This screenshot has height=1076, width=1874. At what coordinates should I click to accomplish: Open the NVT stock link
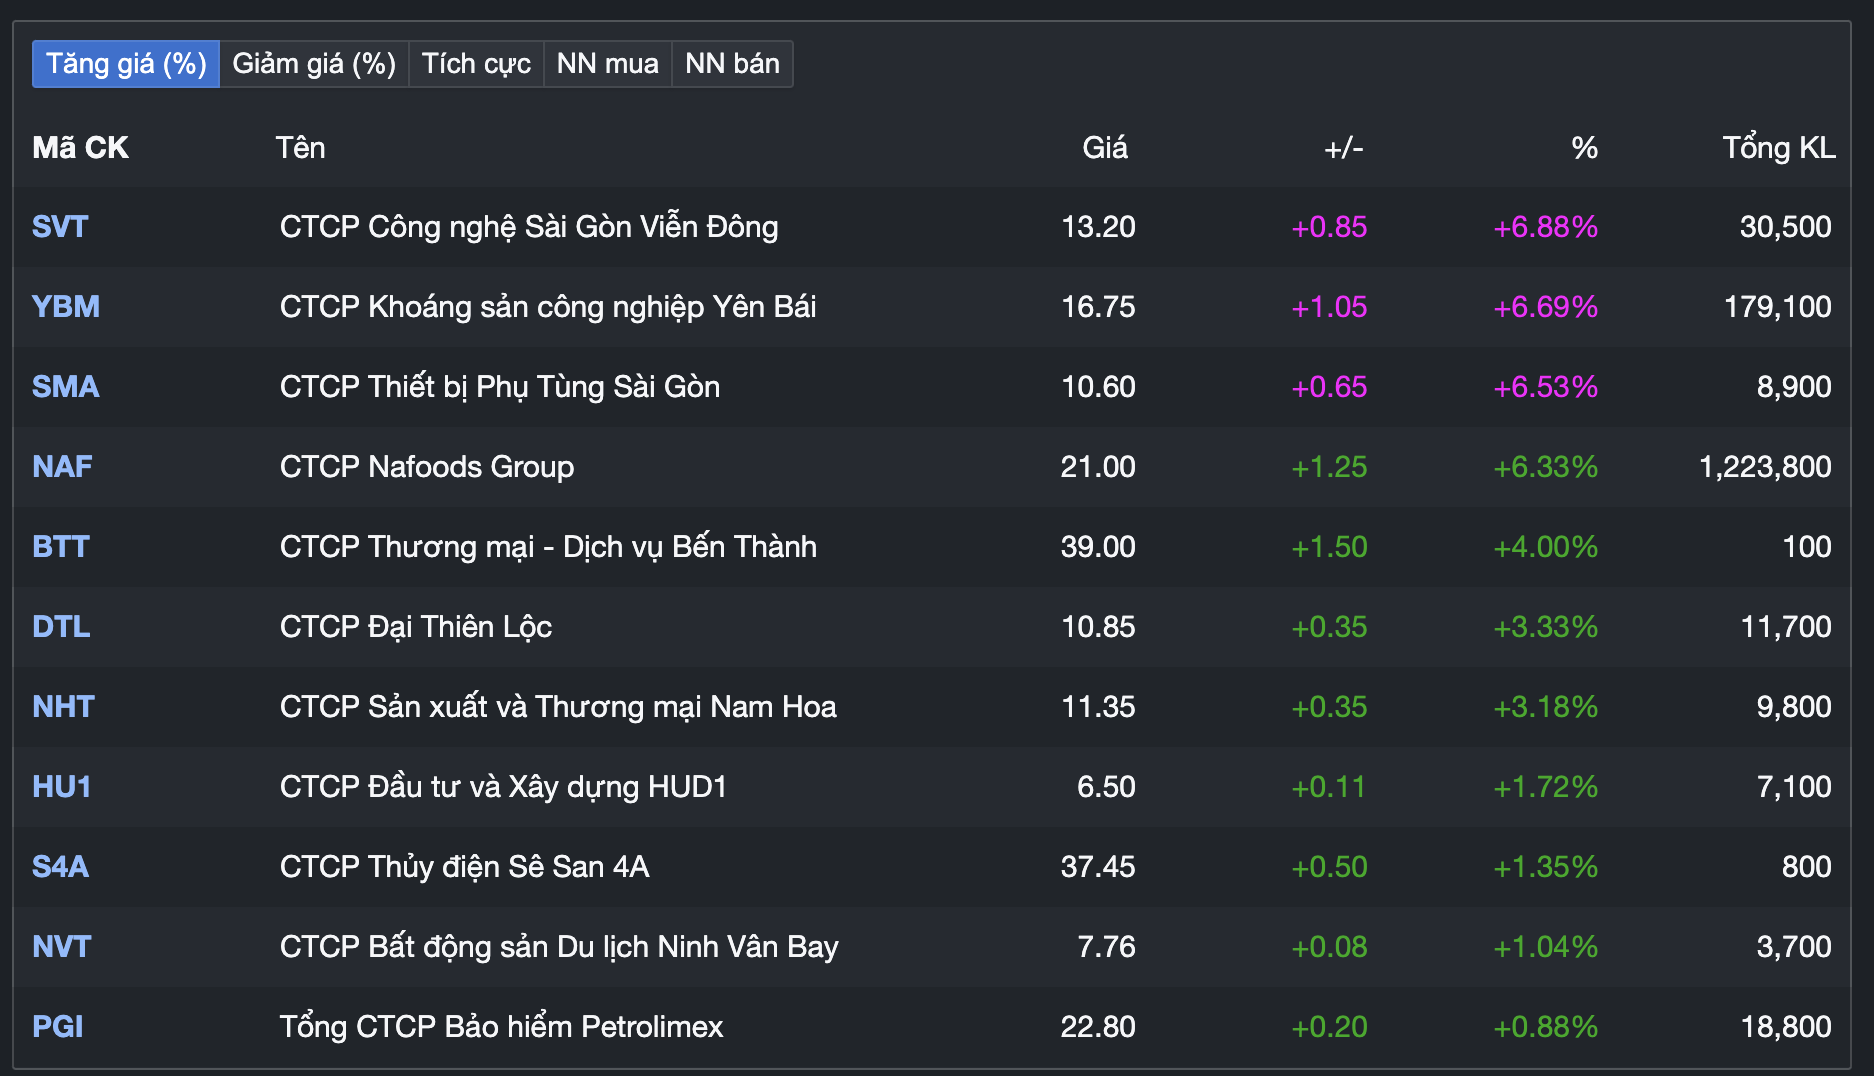coord(60,947)
